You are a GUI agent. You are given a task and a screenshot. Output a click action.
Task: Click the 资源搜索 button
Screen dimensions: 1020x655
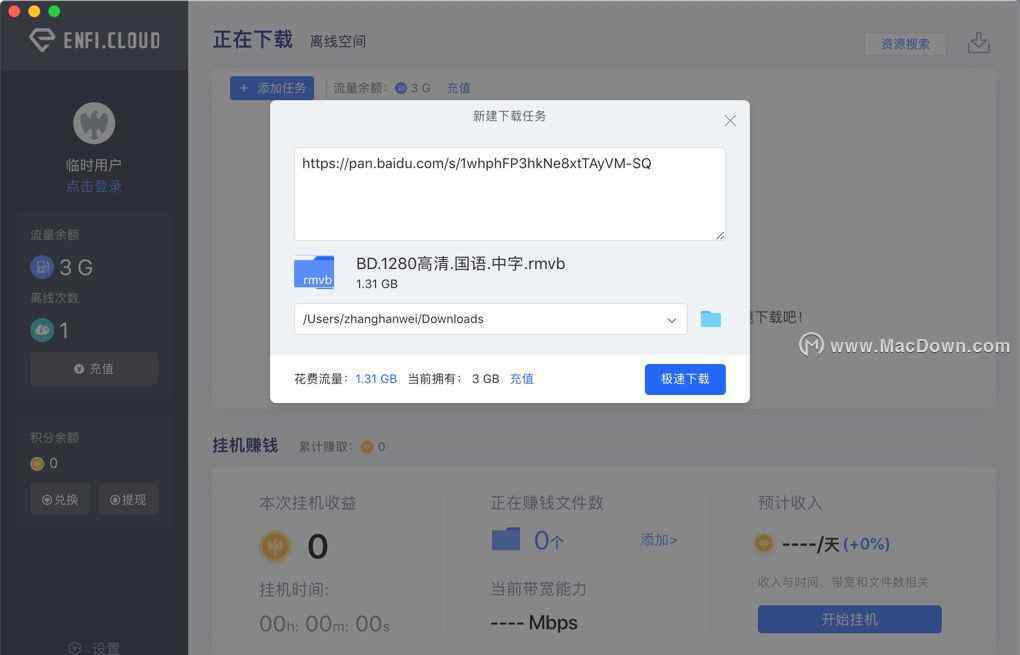click(x=906, y=44)
